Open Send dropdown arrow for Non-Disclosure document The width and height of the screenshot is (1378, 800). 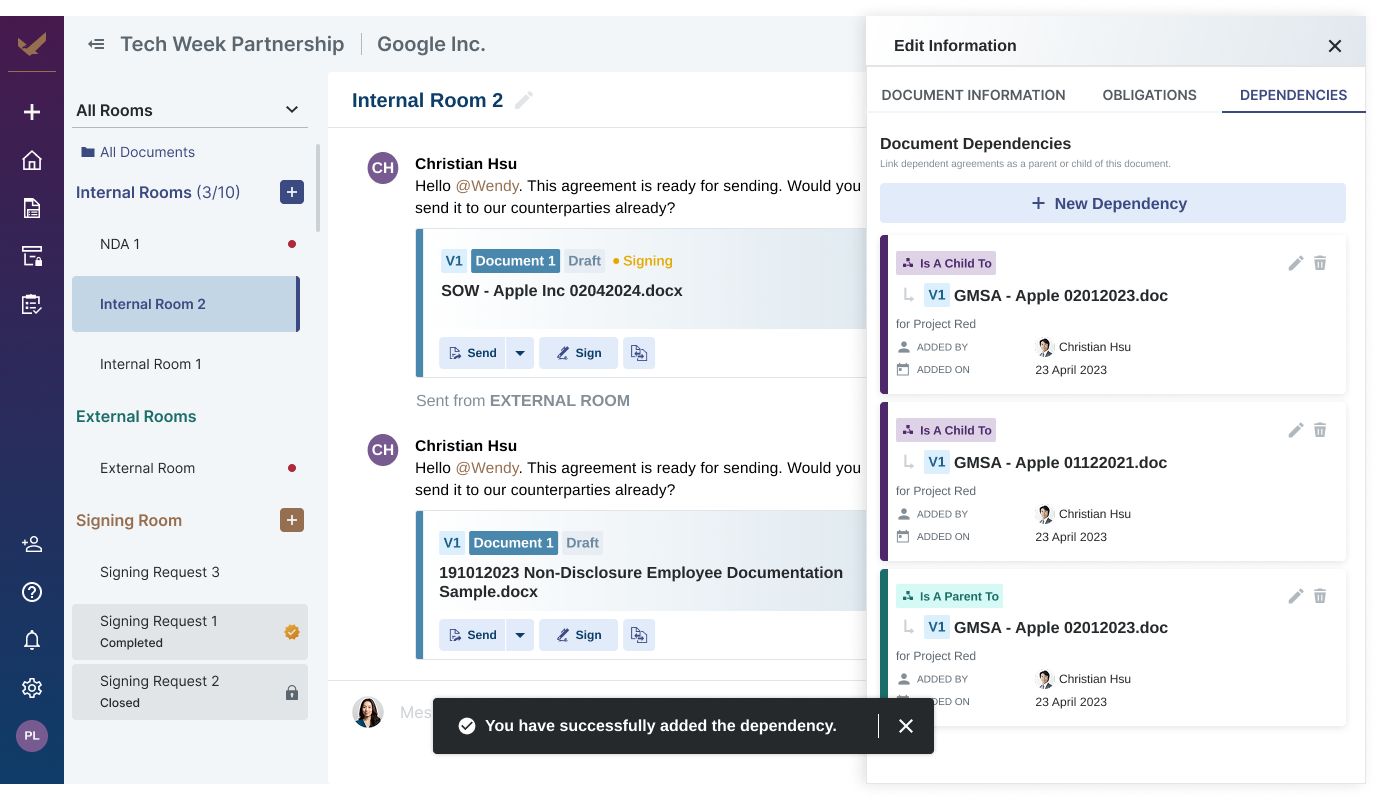coord(520,635)
